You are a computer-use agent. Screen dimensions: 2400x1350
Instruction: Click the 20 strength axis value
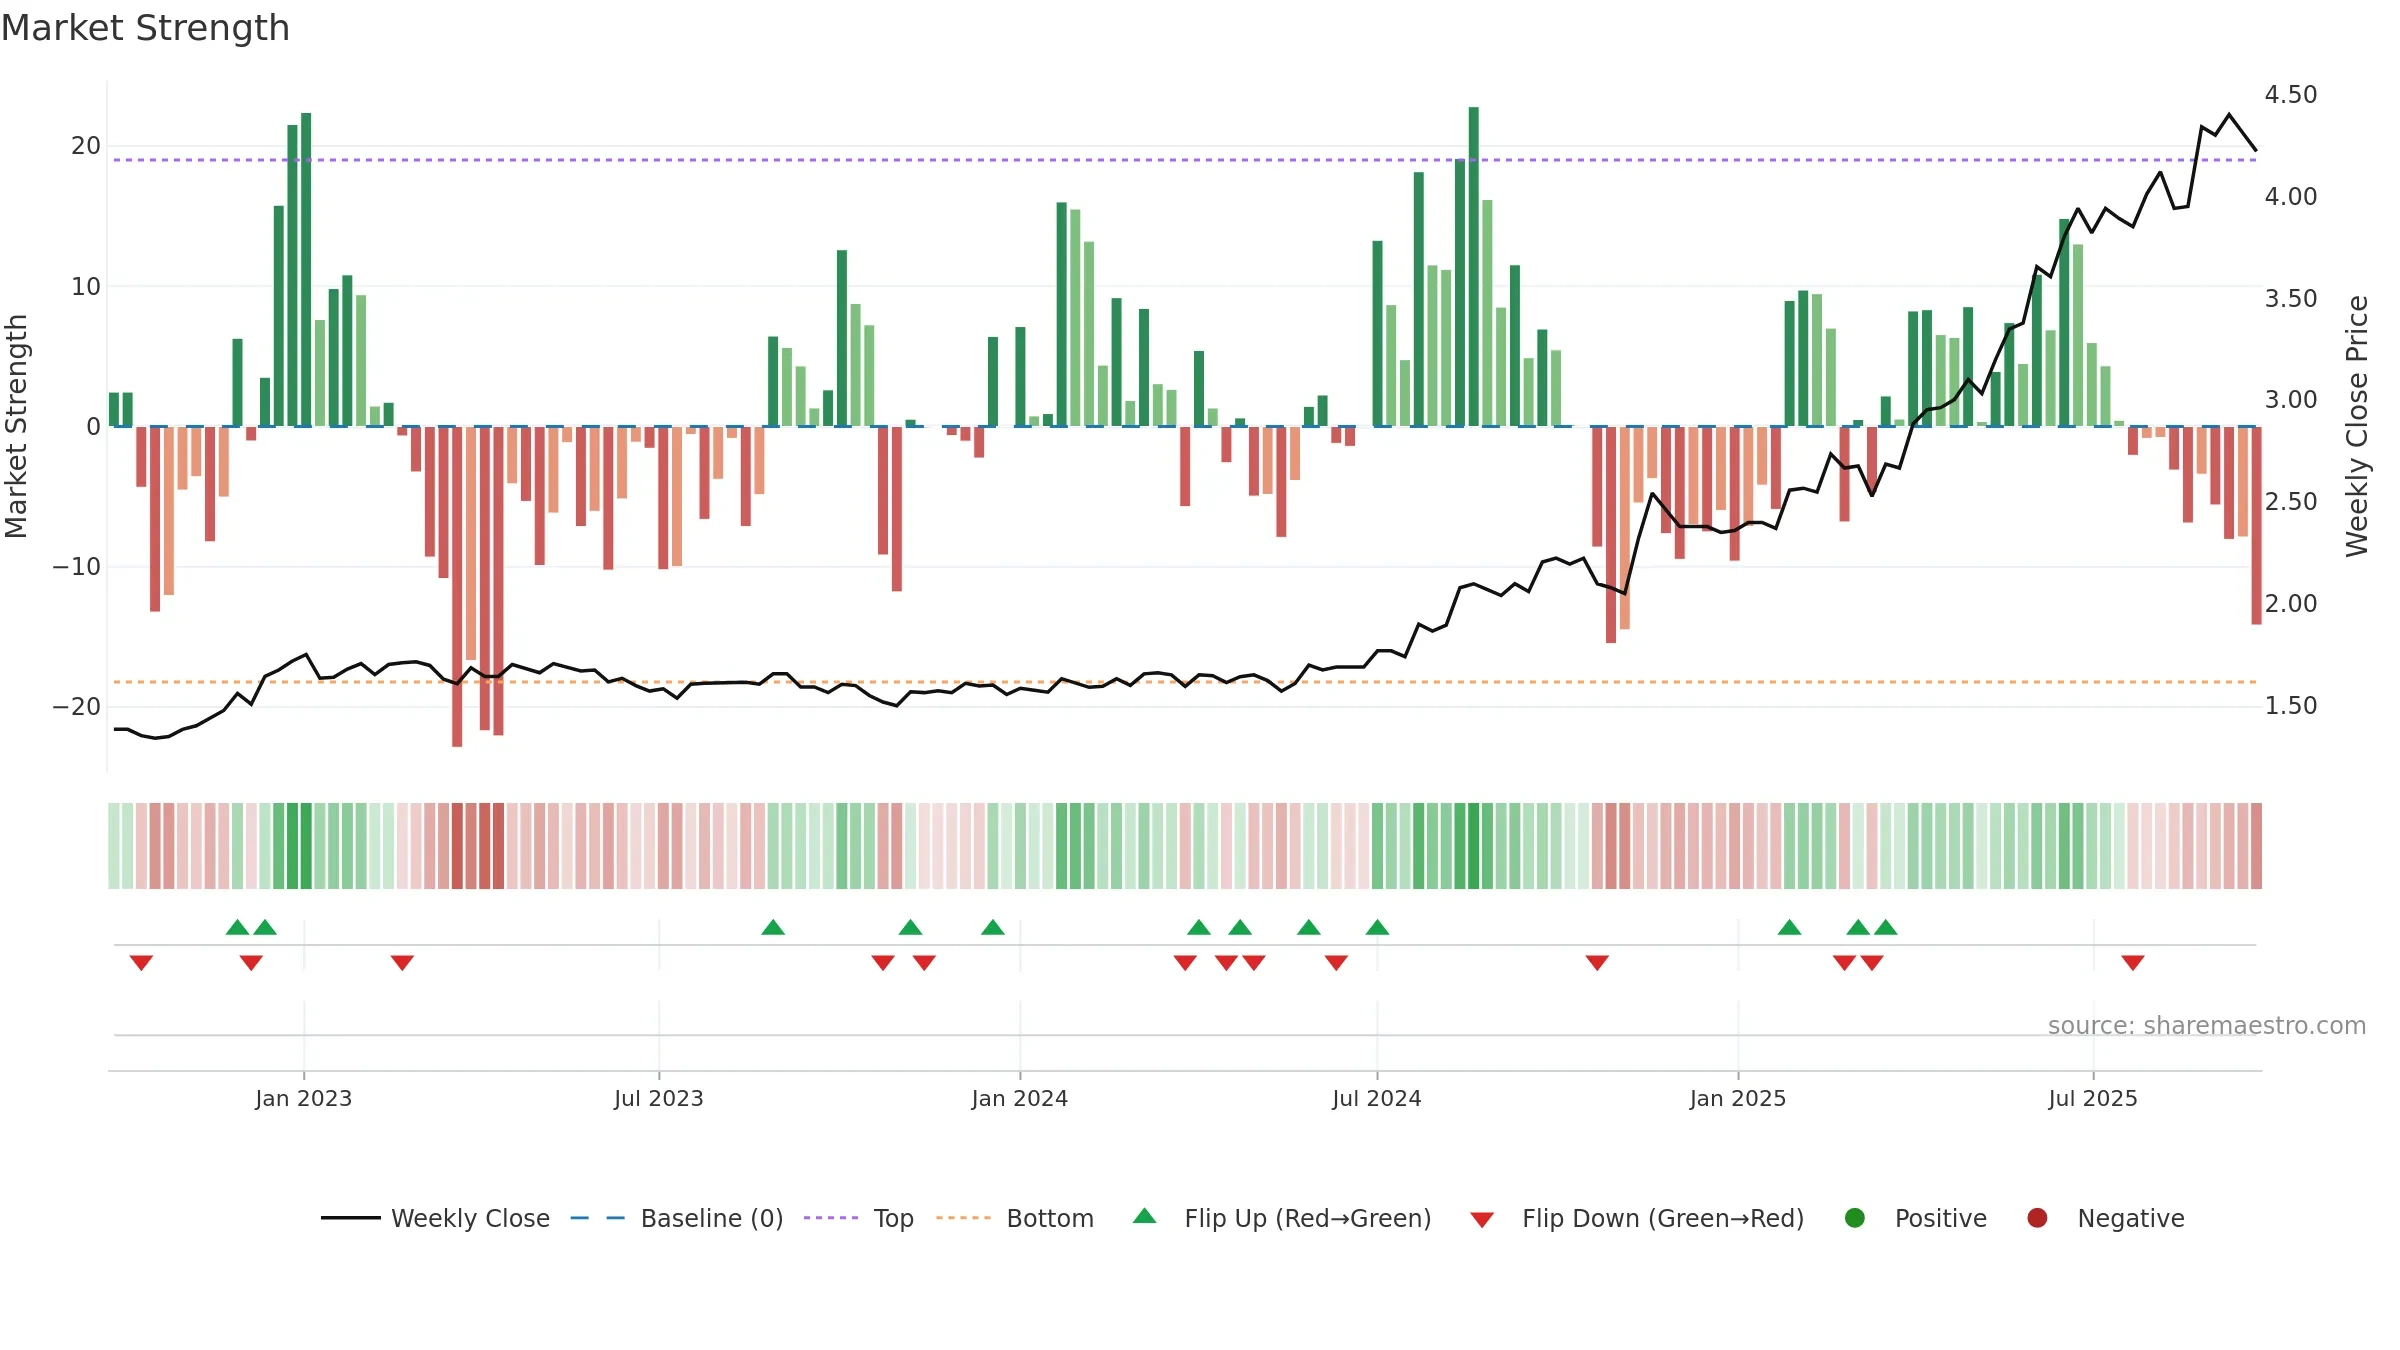pos(86,146)
